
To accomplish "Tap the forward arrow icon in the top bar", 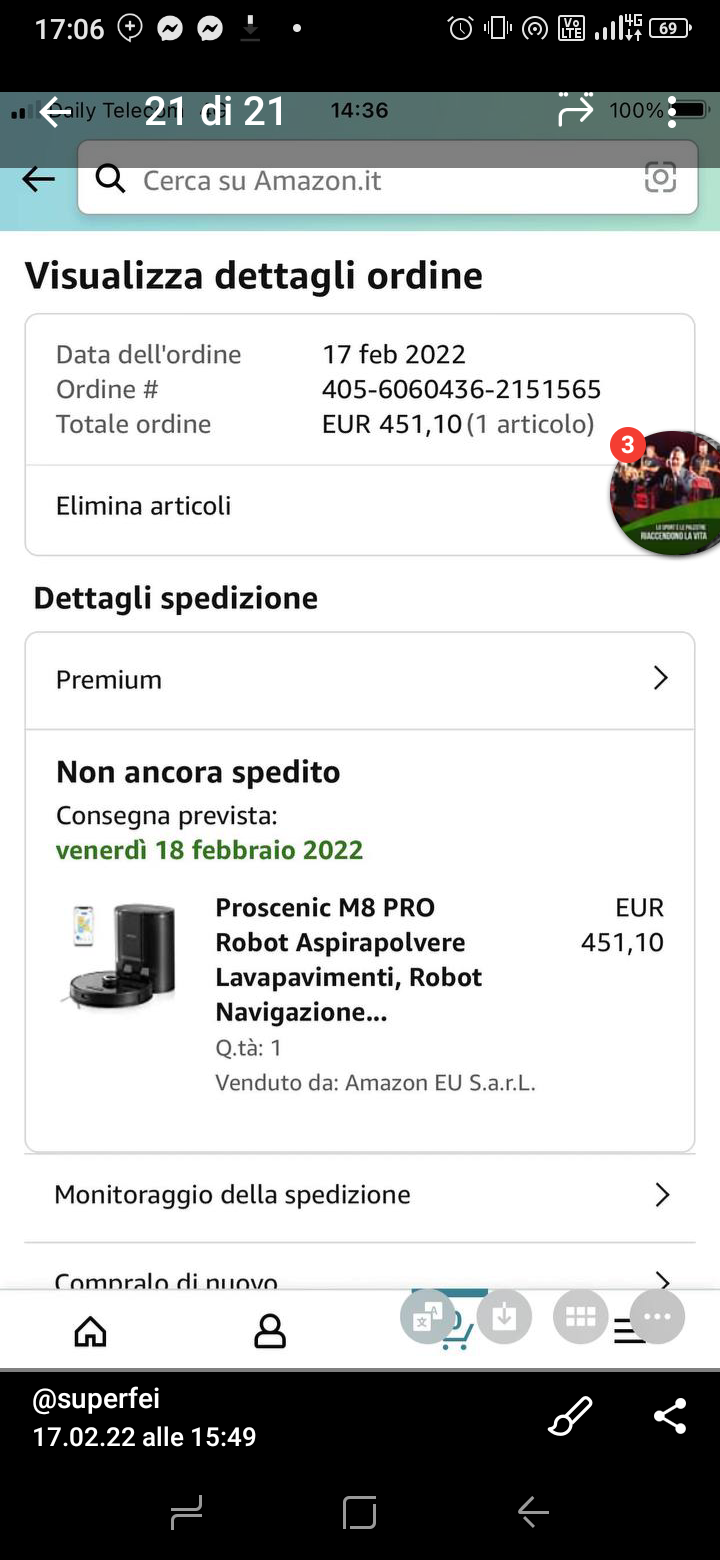I will (x=576, y=111).
